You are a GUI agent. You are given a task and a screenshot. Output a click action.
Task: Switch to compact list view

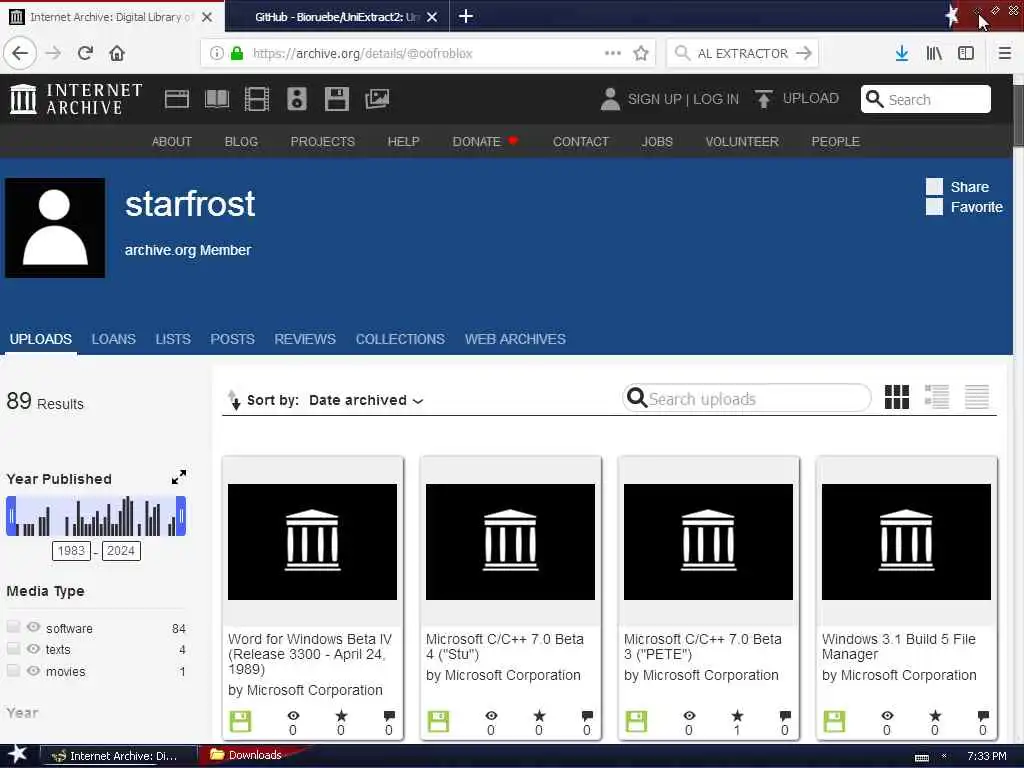coord(977,396)
